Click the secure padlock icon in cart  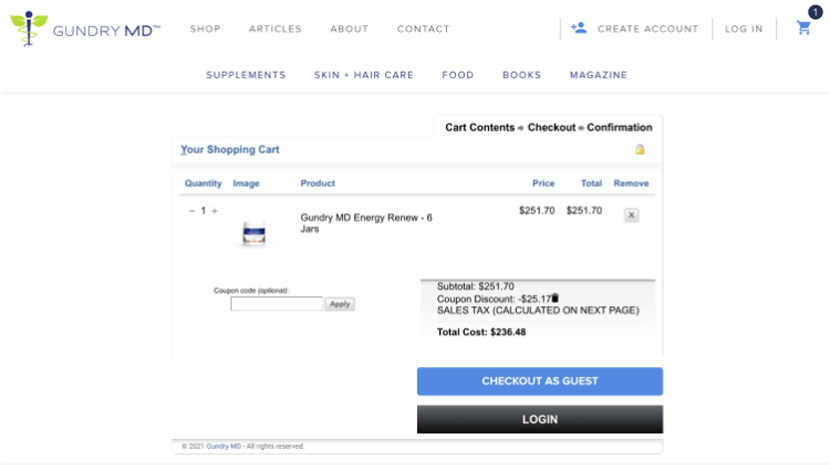(640, 150)
